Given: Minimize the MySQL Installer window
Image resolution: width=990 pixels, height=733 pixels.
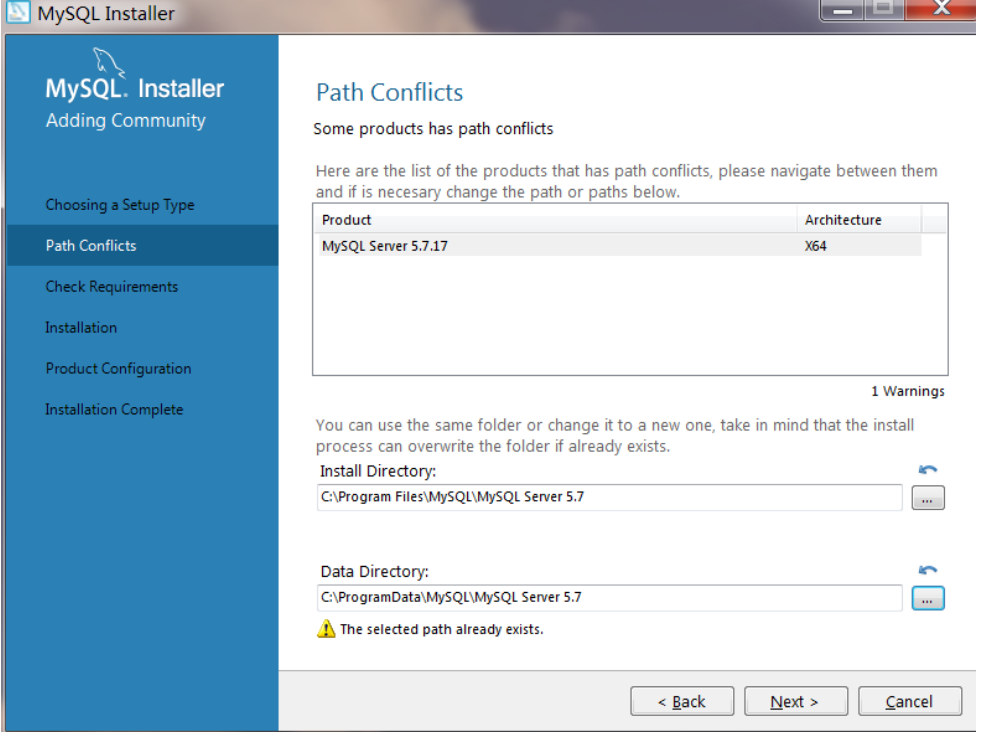Looking at the screenshot, I should 842,9.
